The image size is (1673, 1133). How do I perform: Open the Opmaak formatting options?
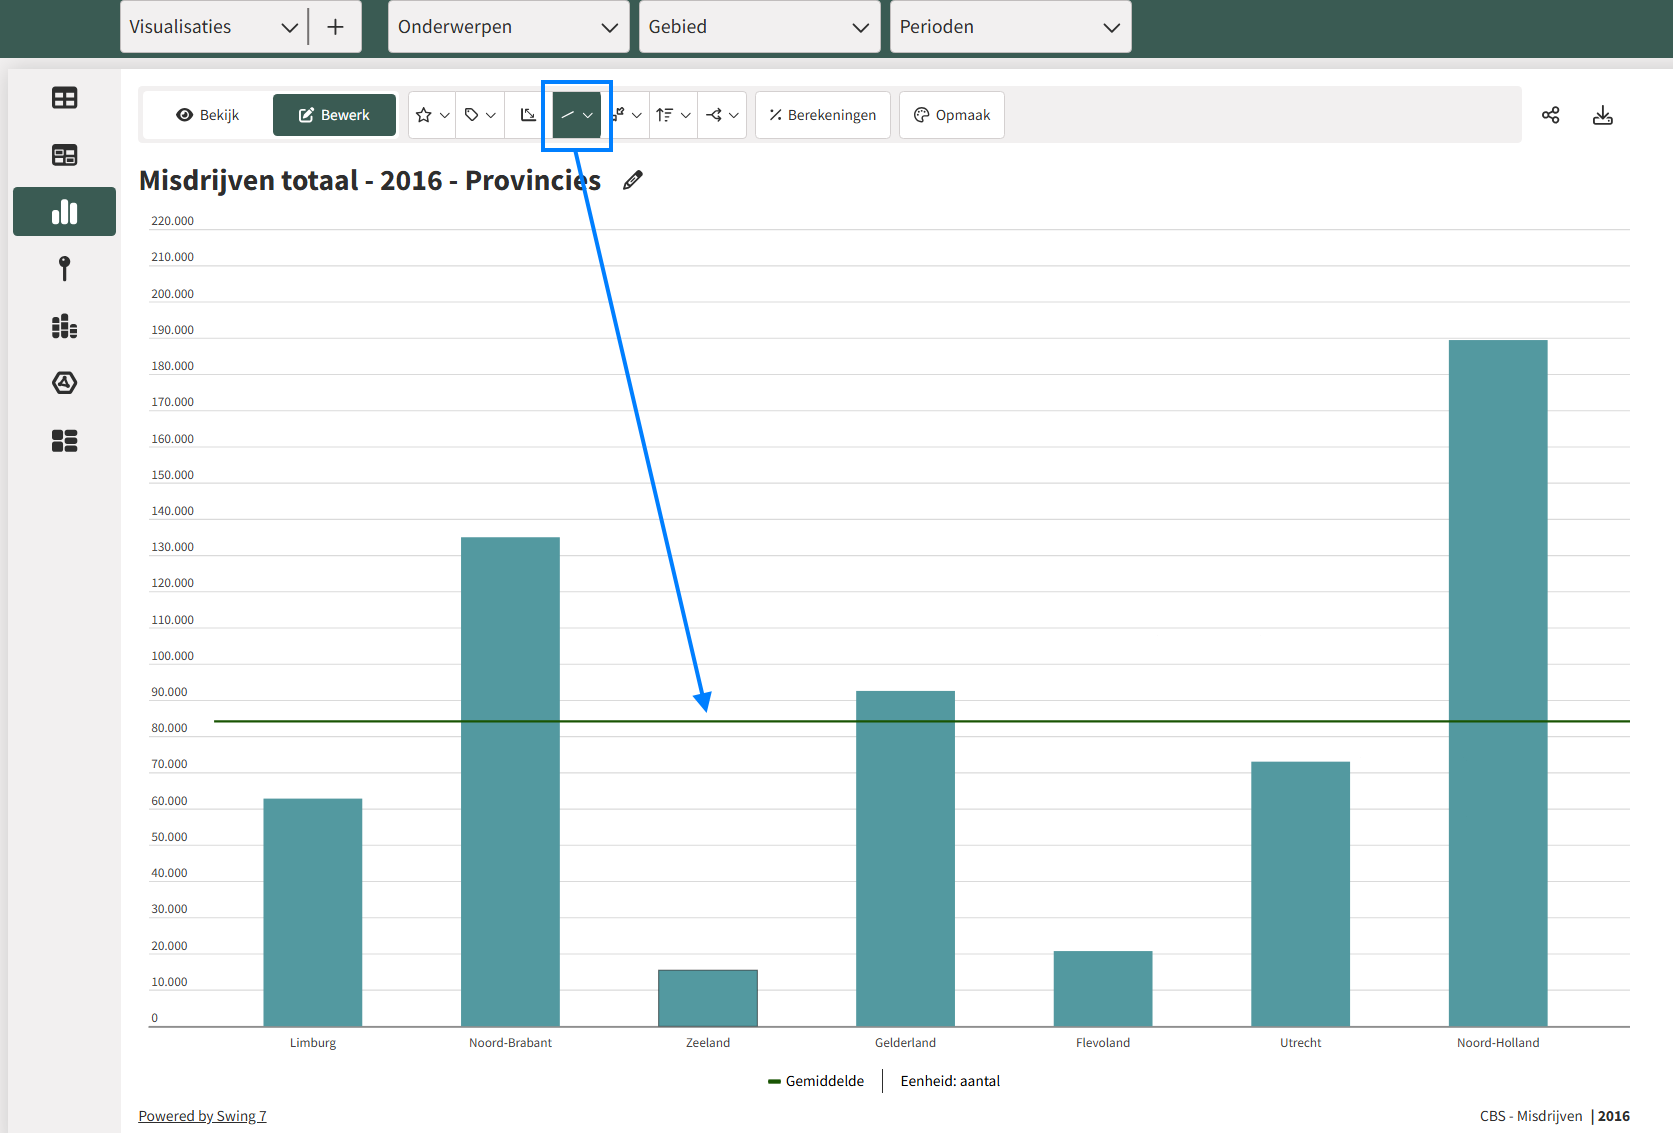952,115
